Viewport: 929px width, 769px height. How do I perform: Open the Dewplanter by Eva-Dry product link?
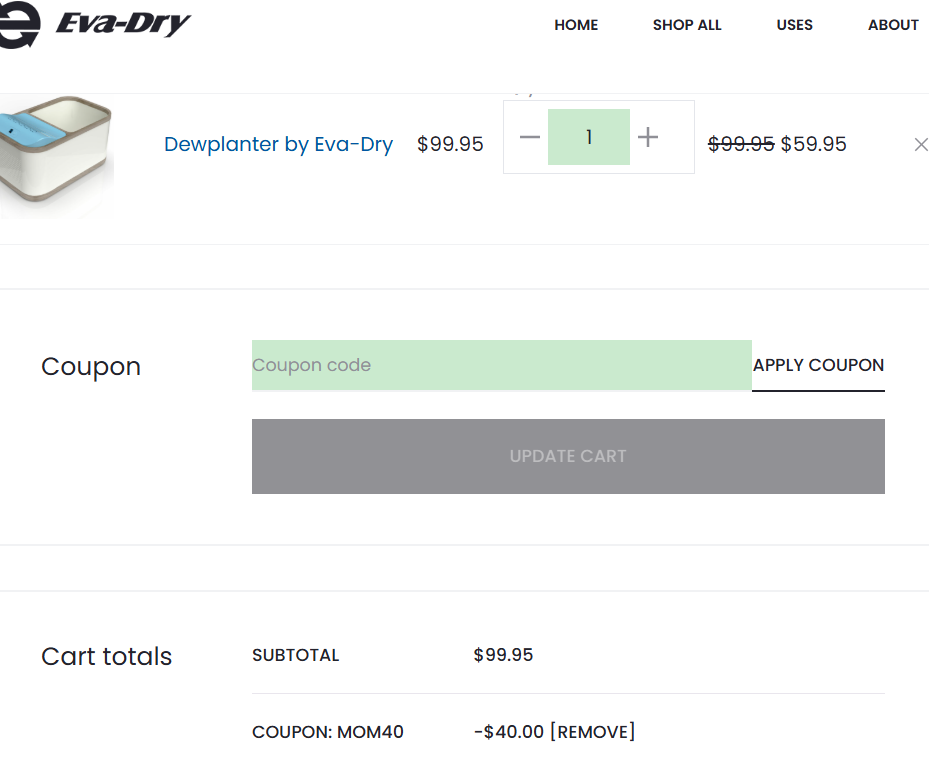coord(278,144)
